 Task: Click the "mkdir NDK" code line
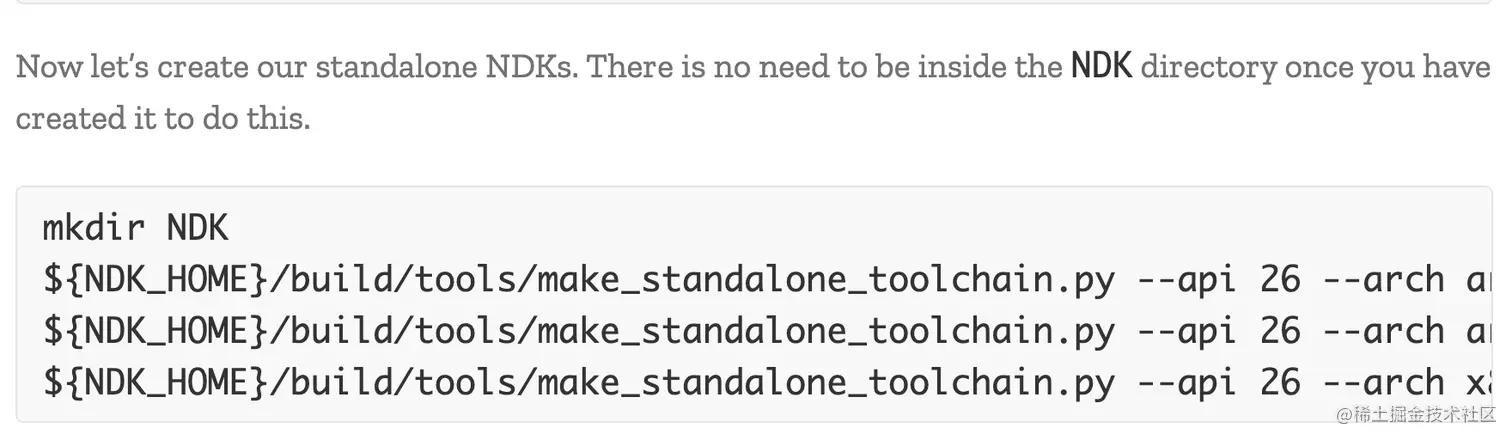pyautogui.click(x=136, y=228)
